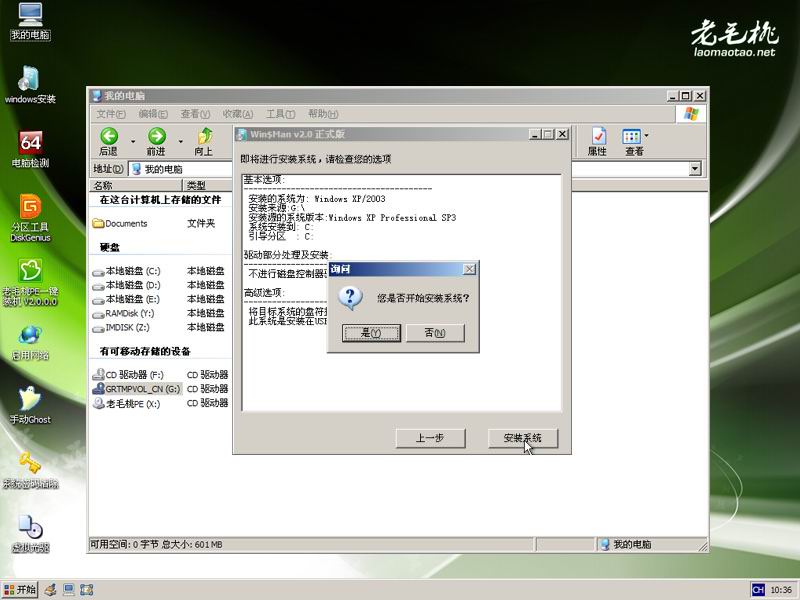Viewport: 800px width, 600px height.
Task: Open the 我的电脑 desktop icon
Action: 30,21
